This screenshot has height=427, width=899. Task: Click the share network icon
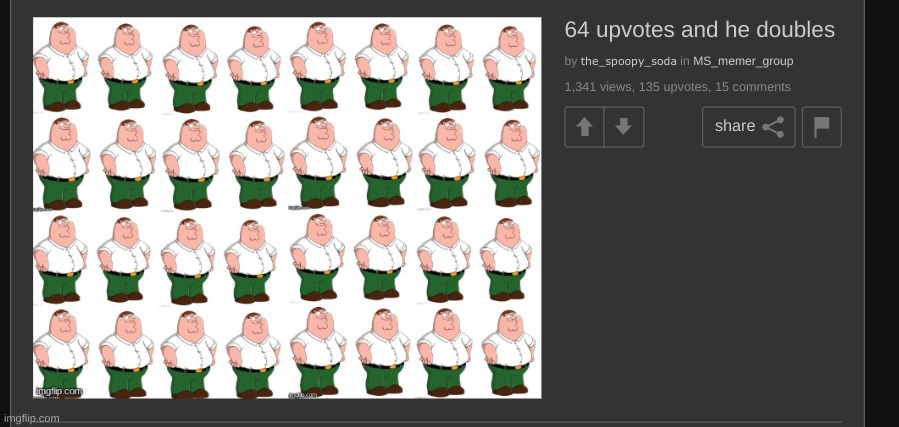(x=773, y=127)
